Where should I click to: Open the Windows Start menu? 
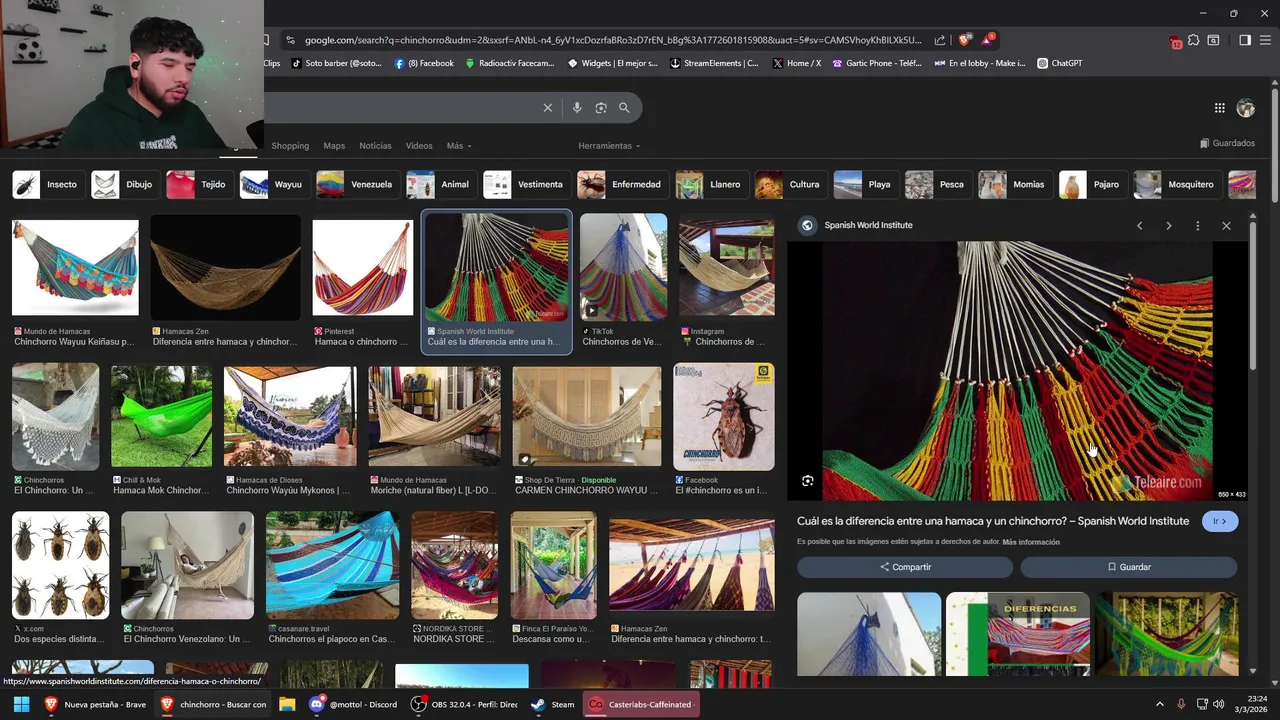21,704
